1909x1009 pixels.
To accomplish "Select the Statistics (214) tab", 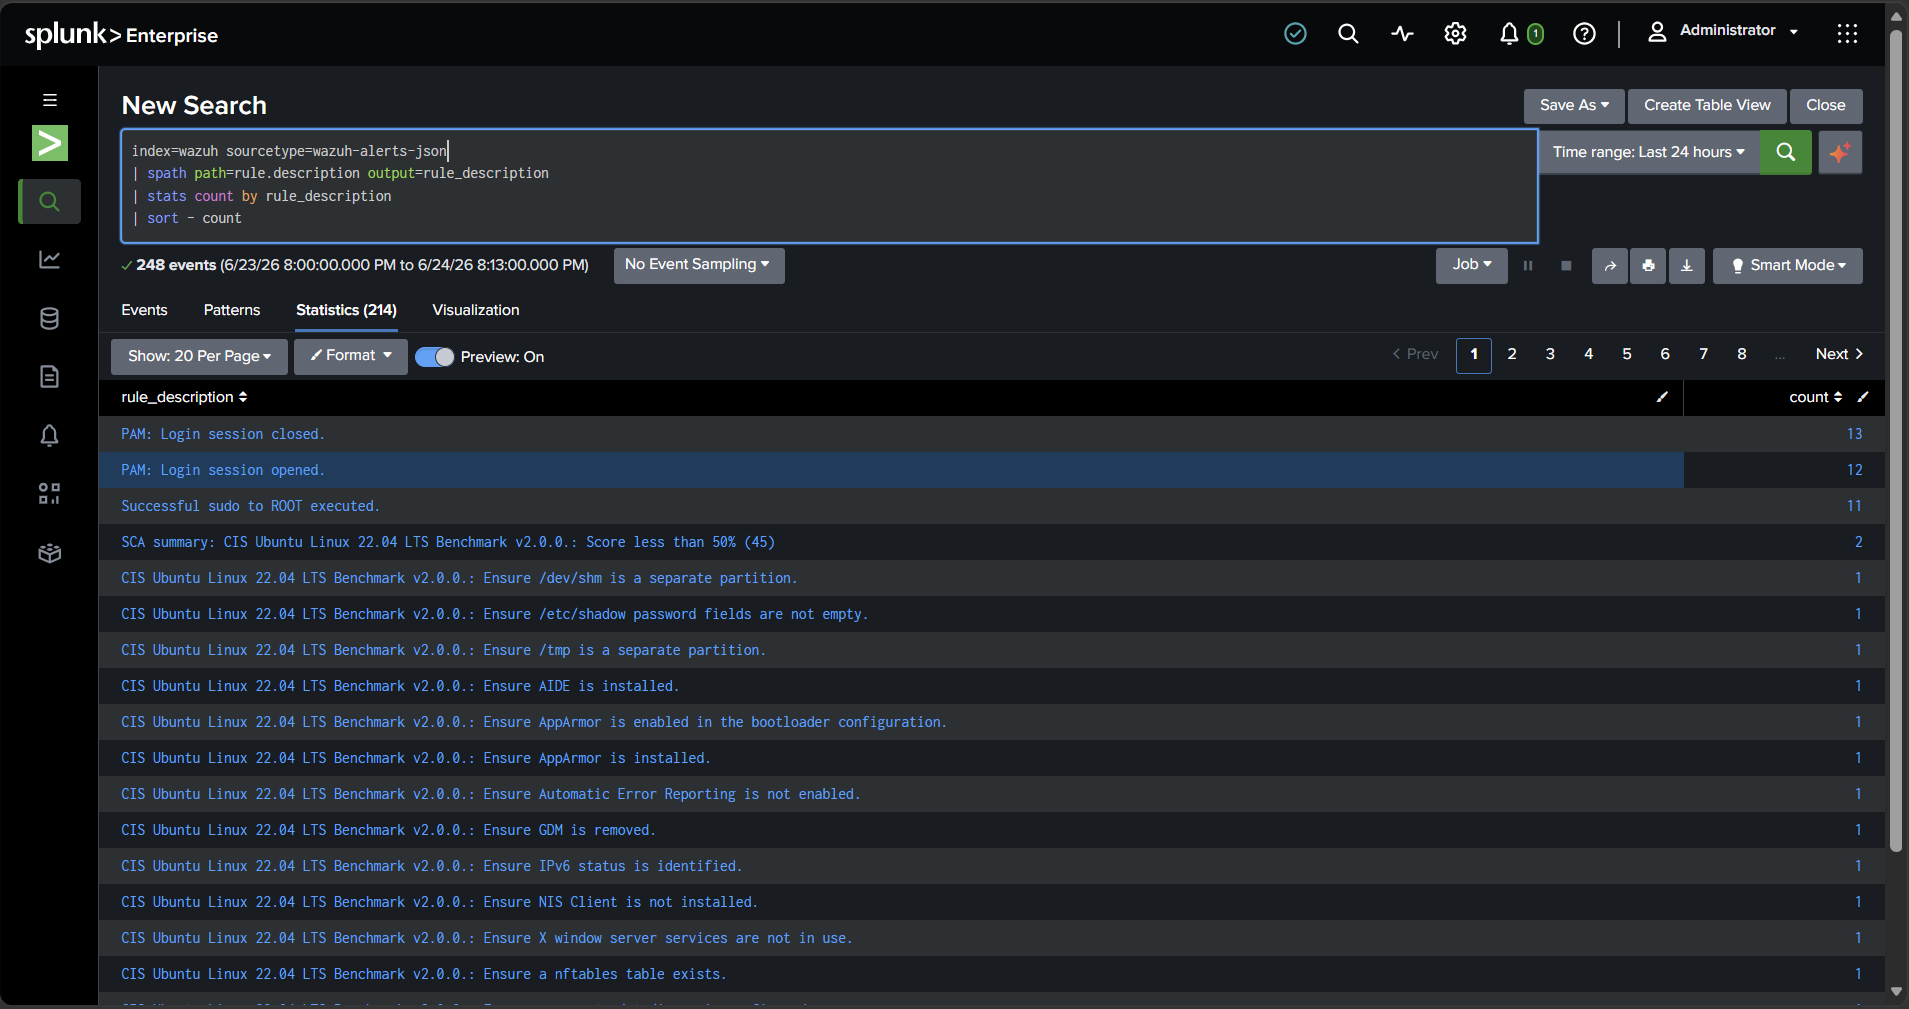I will pyautogui.click(x=346, y=310).
